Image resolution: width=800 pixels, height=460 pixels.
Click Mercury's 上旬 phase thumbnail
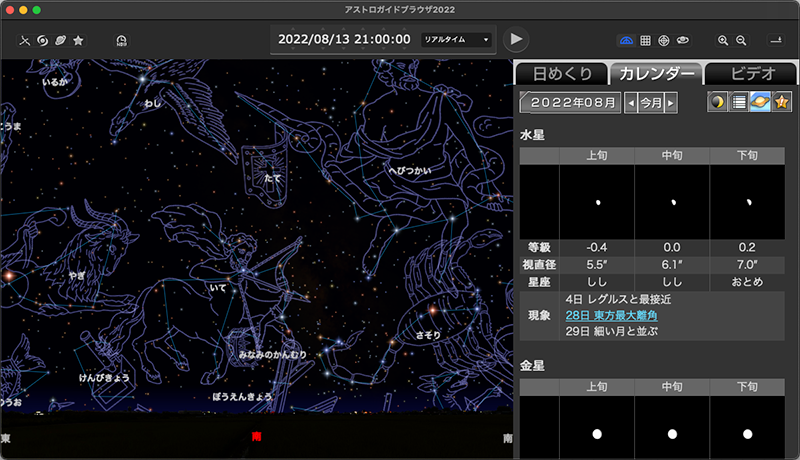tap(597, 202)
